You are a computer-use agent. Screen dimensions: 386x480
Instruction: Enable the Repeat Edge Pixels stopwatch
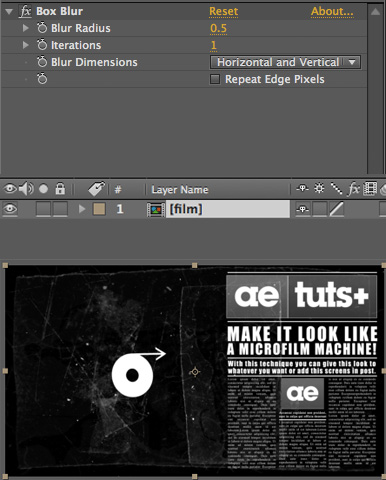[42, 79]
